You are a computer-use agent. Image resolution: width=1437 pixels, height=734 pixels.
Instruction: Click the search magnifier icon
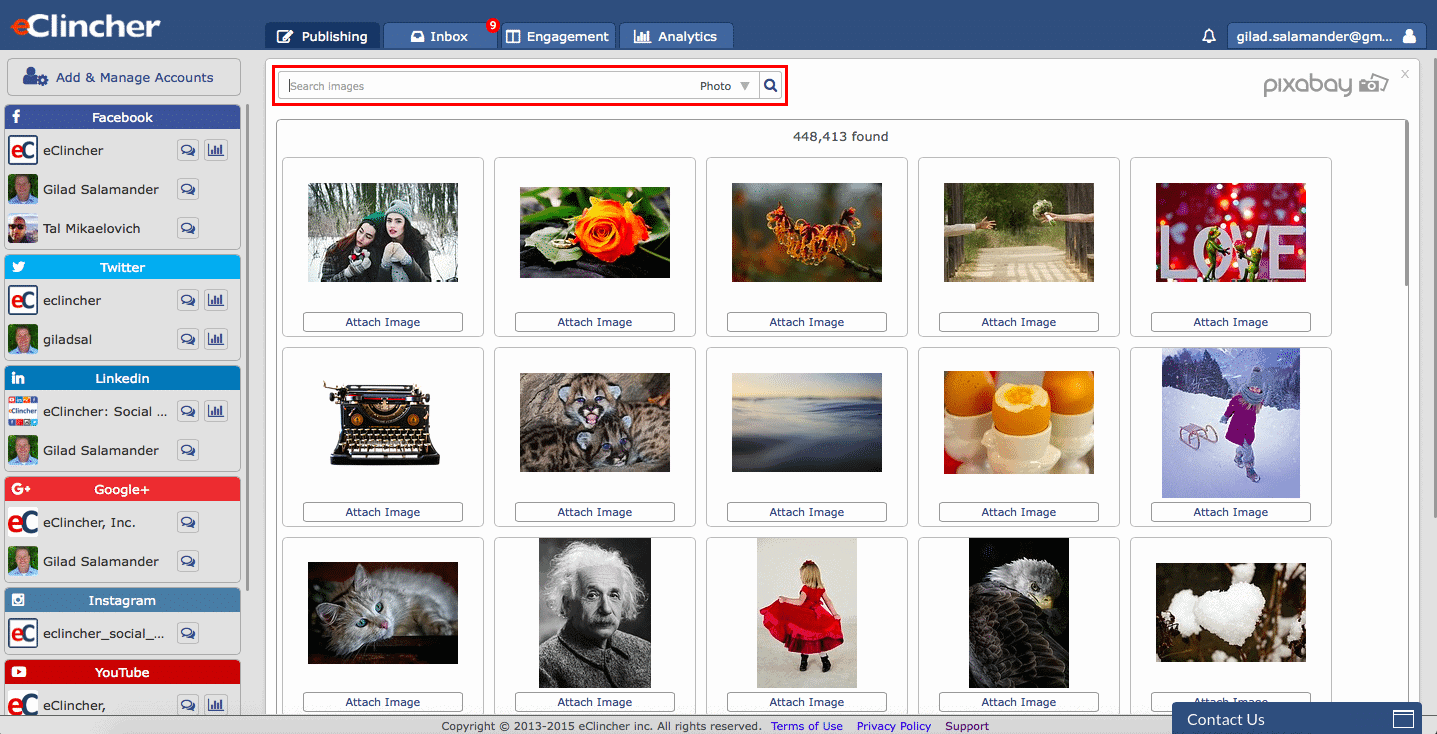[770, 86]
